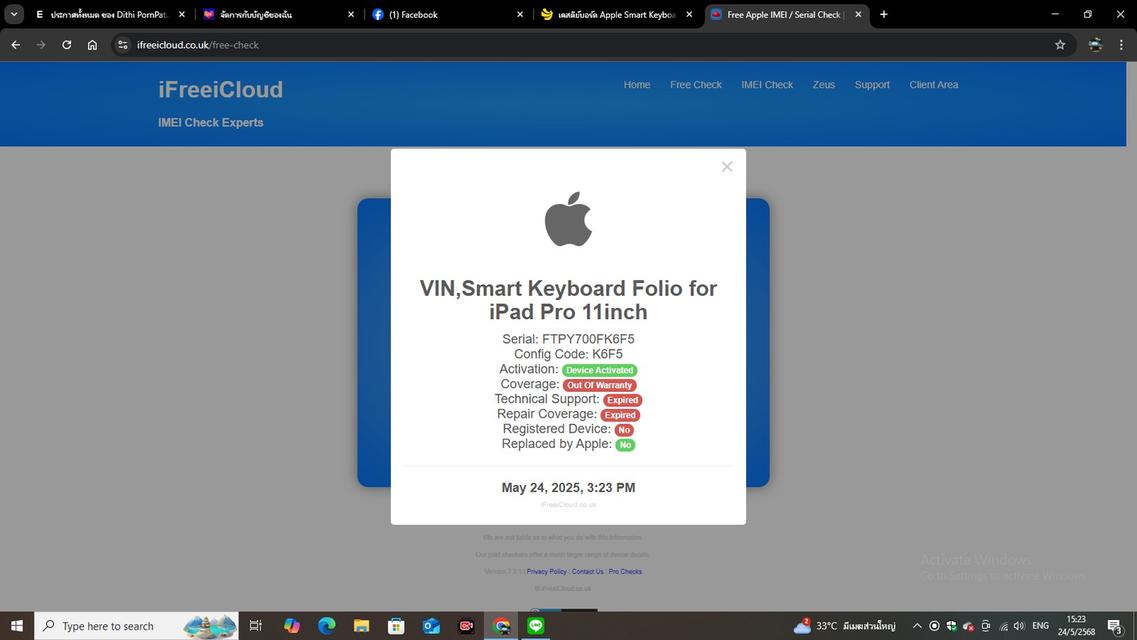Viewport: 1137px width, 640px height.
Task: Open new browser tab
Action: pos(883,14)
